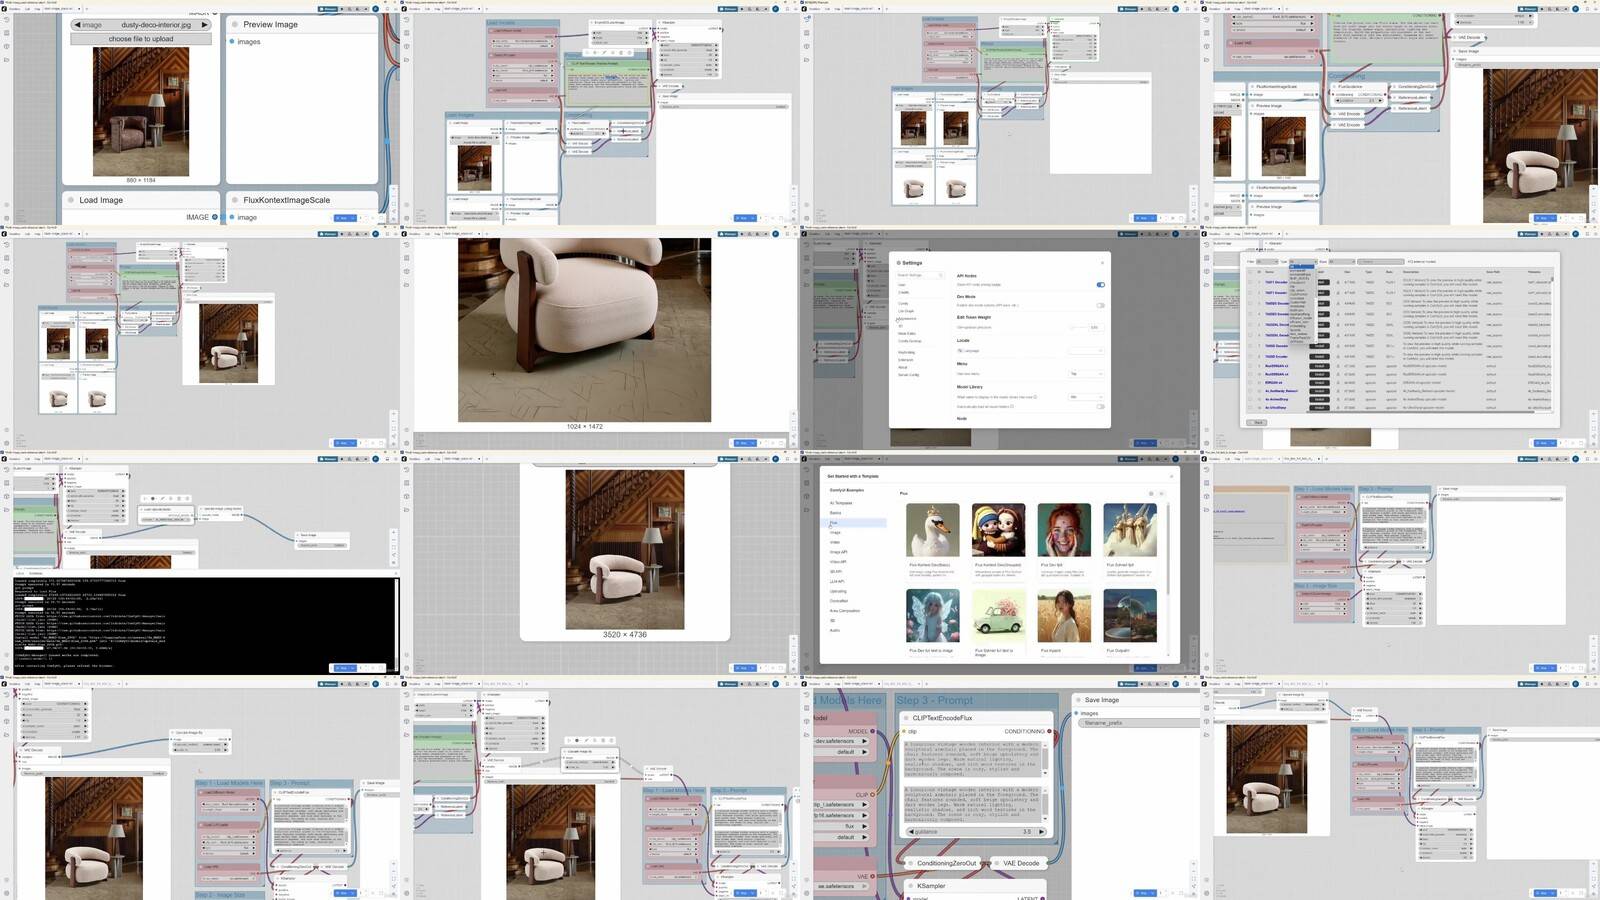Click the Search Settings input field
This screenshot has width=1600, height=900.
920,275
